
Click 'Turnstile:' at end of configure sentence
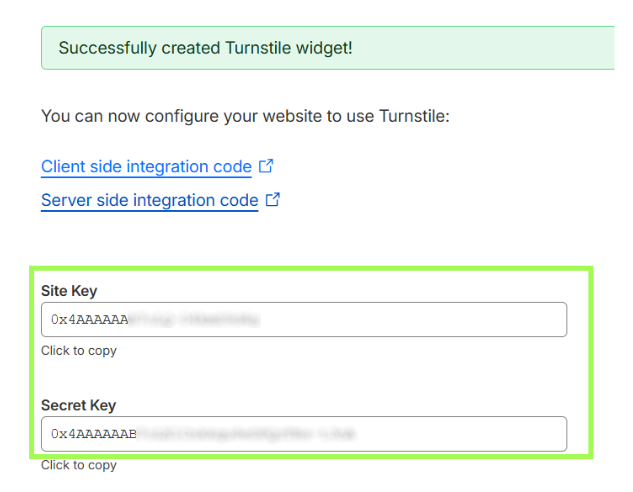pyautogui.click(x=415, y=117)
